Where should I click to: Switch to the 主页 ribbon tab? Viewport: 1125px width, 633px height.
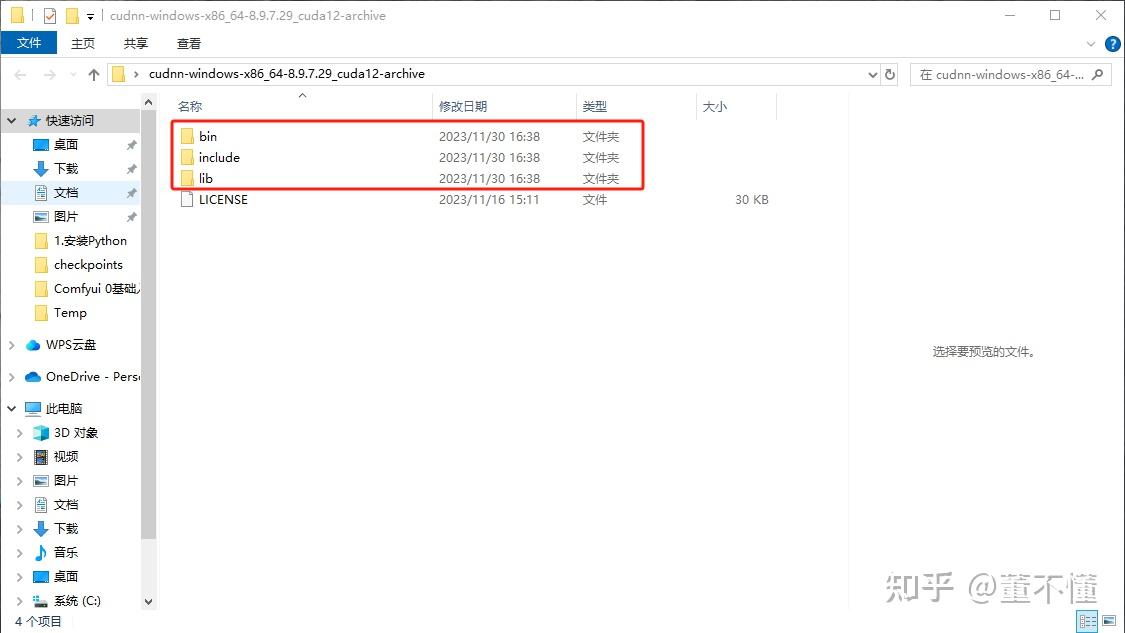coord(83,43)
